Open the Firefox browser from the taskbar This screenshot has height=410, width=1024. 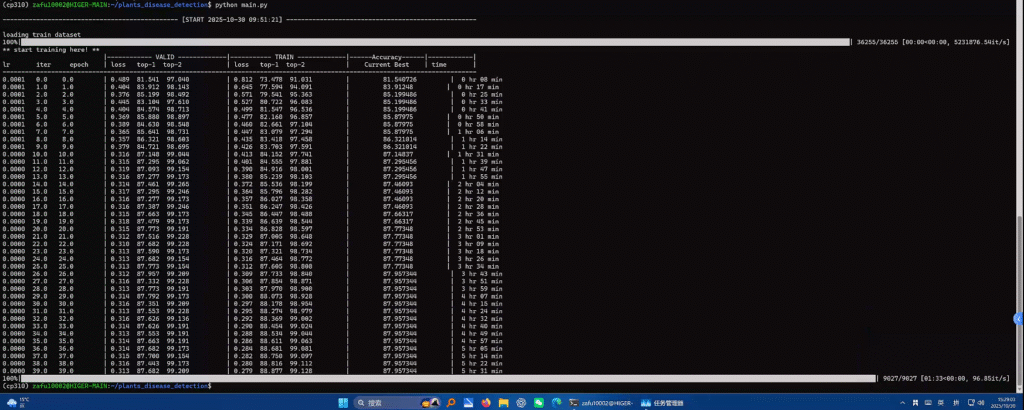tap(486, 402)
